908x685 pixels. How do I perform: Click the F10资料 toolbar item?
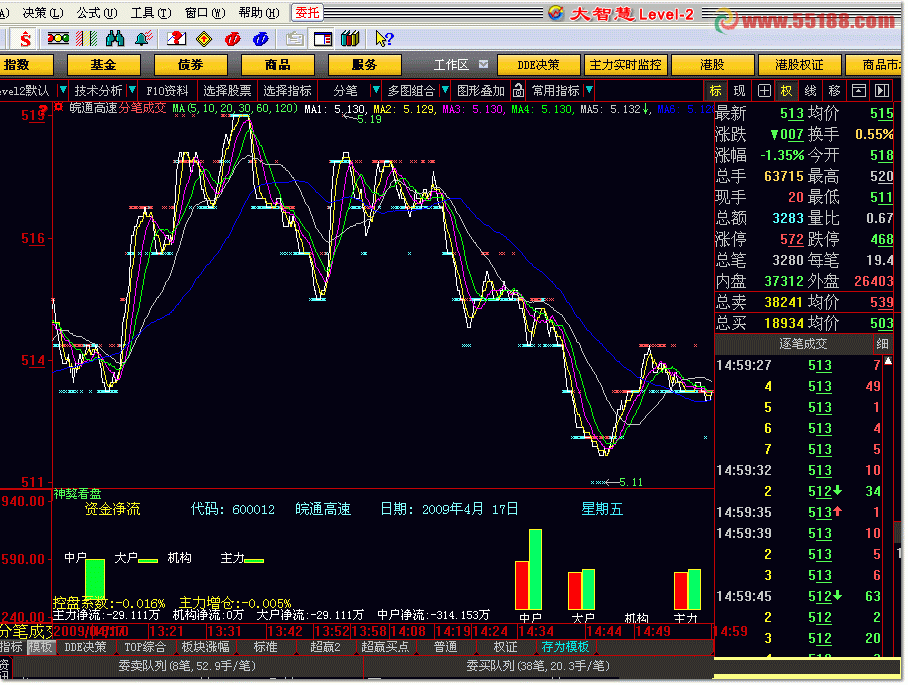tap(167, 91)
